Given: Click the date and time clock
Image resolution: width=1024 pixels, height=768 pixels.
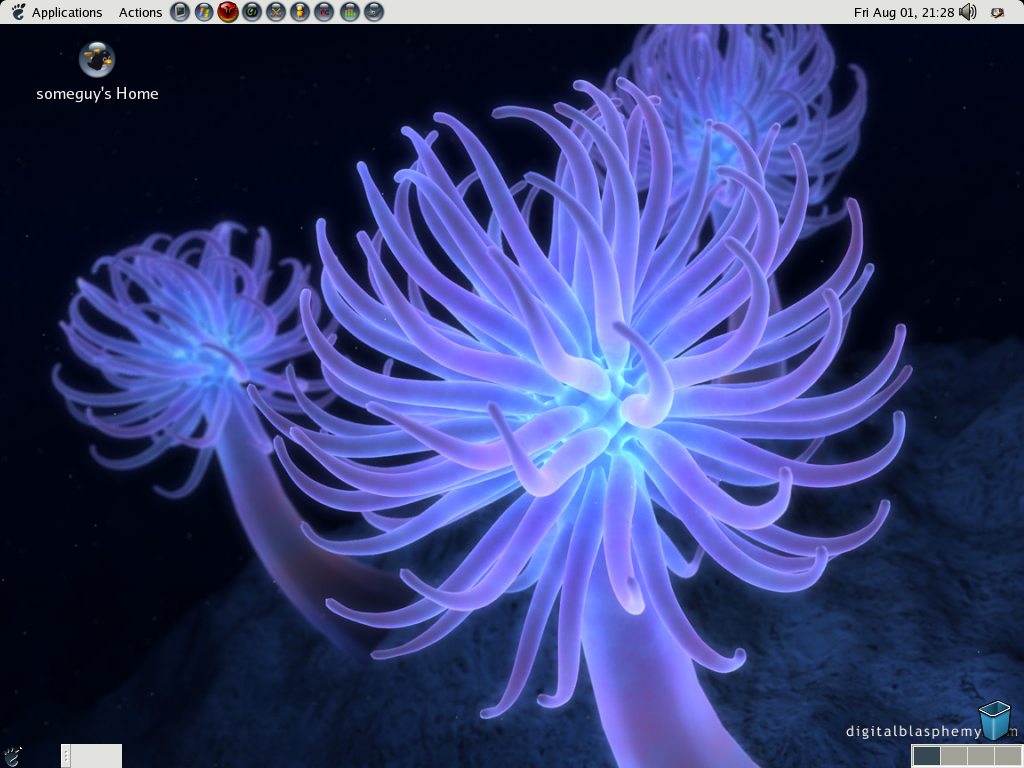Looking at the screenshot, I should coord(904,12).
